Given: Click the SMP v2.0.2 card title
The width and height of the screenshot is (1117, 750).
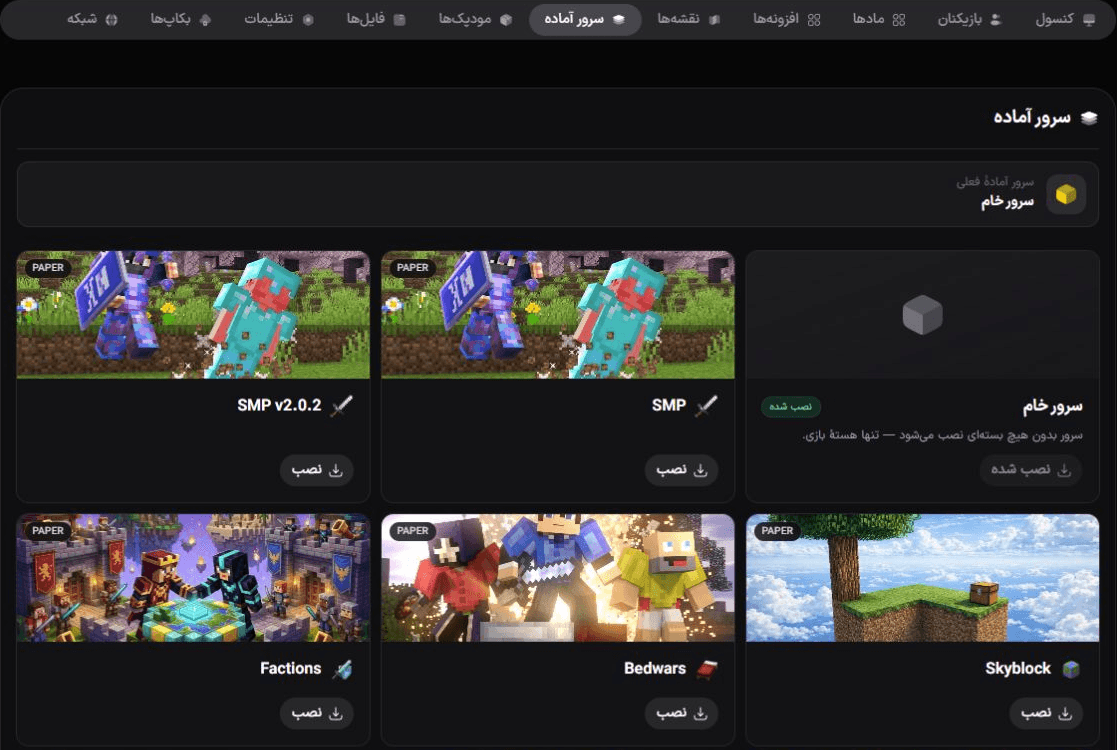Looking at the screenshot, I should (279, 405).
